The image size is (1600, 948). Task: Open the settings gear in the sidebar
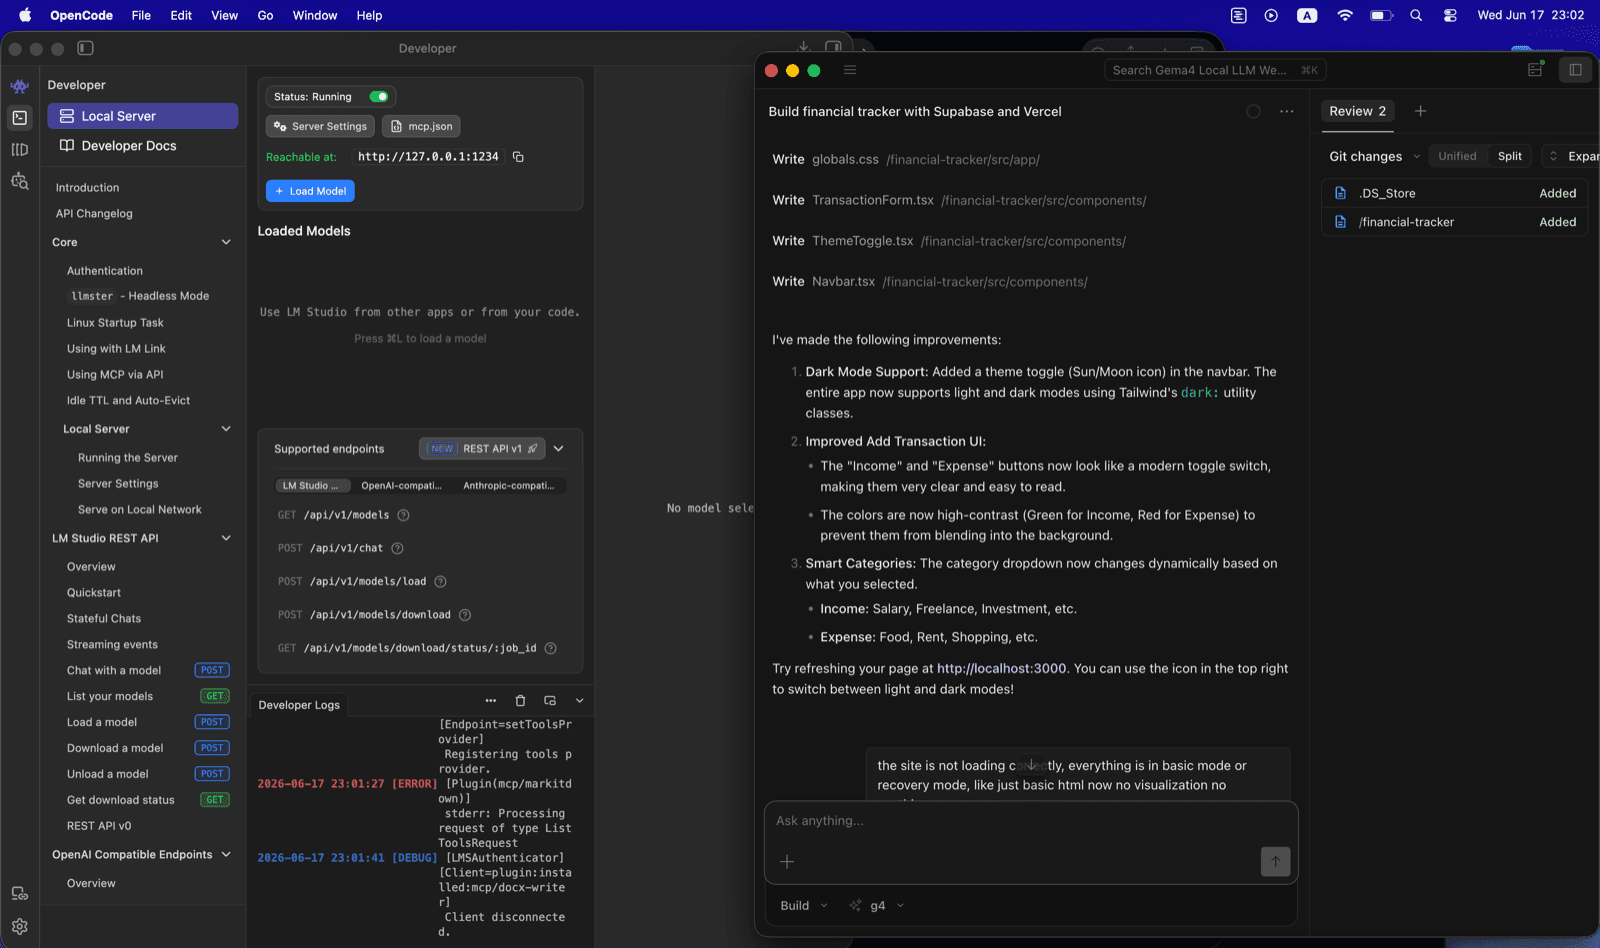pos(19,927)
